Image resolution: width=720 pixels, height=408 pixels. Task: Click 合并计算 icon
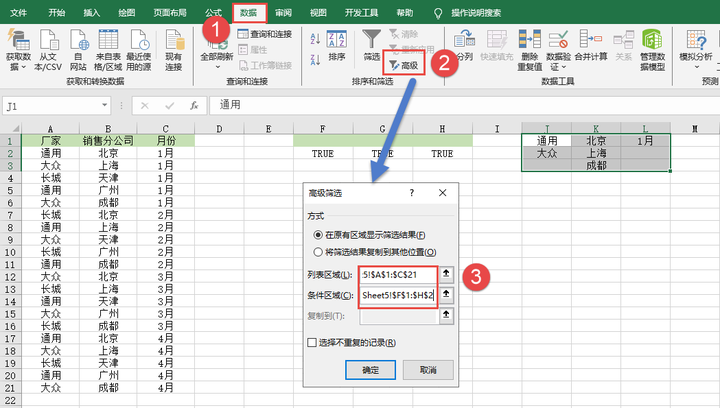pos(591,39)
